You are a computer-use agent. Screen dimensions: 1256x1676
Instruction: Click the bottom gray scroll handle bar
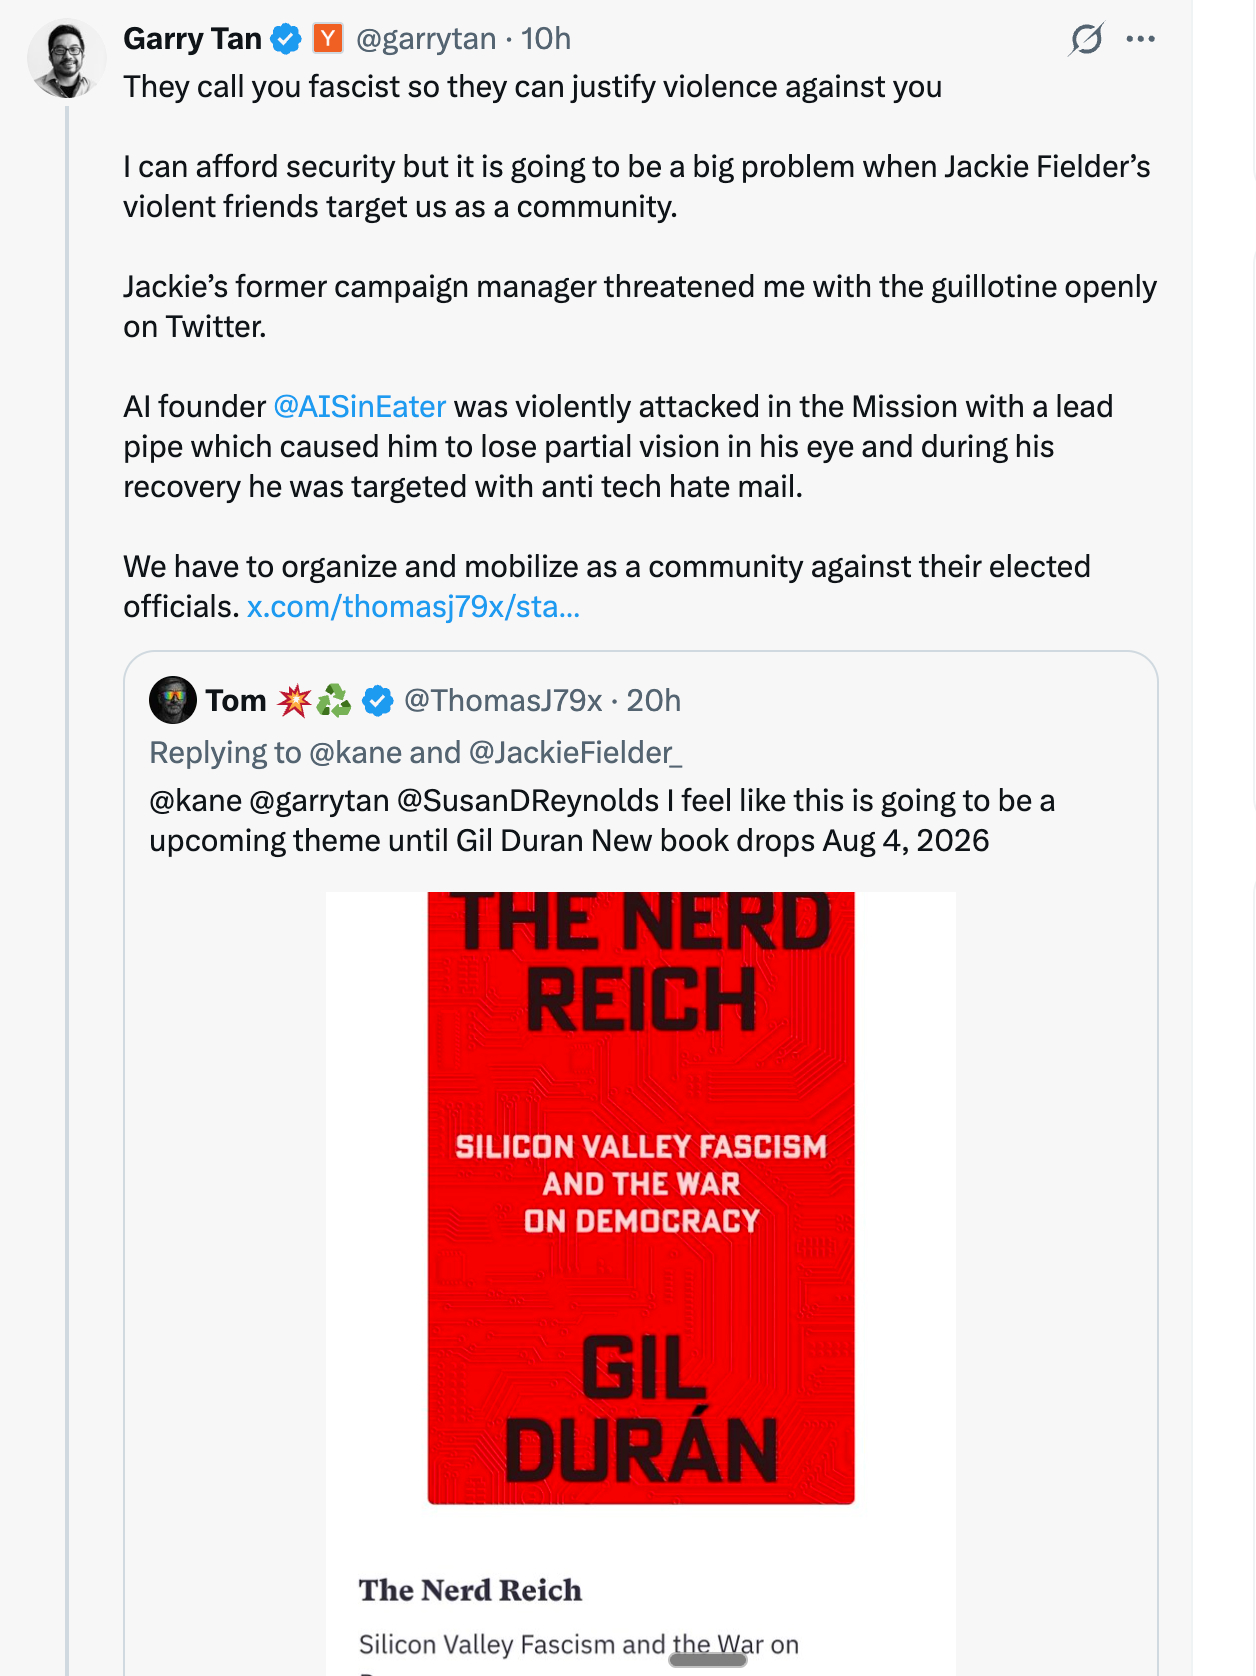coord(708,1660)
